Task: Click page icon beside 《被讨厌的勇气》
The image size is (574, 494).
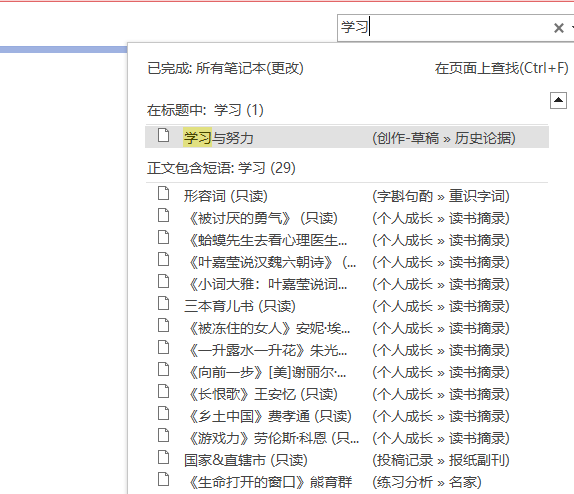Action: click(x=163, y=215)
